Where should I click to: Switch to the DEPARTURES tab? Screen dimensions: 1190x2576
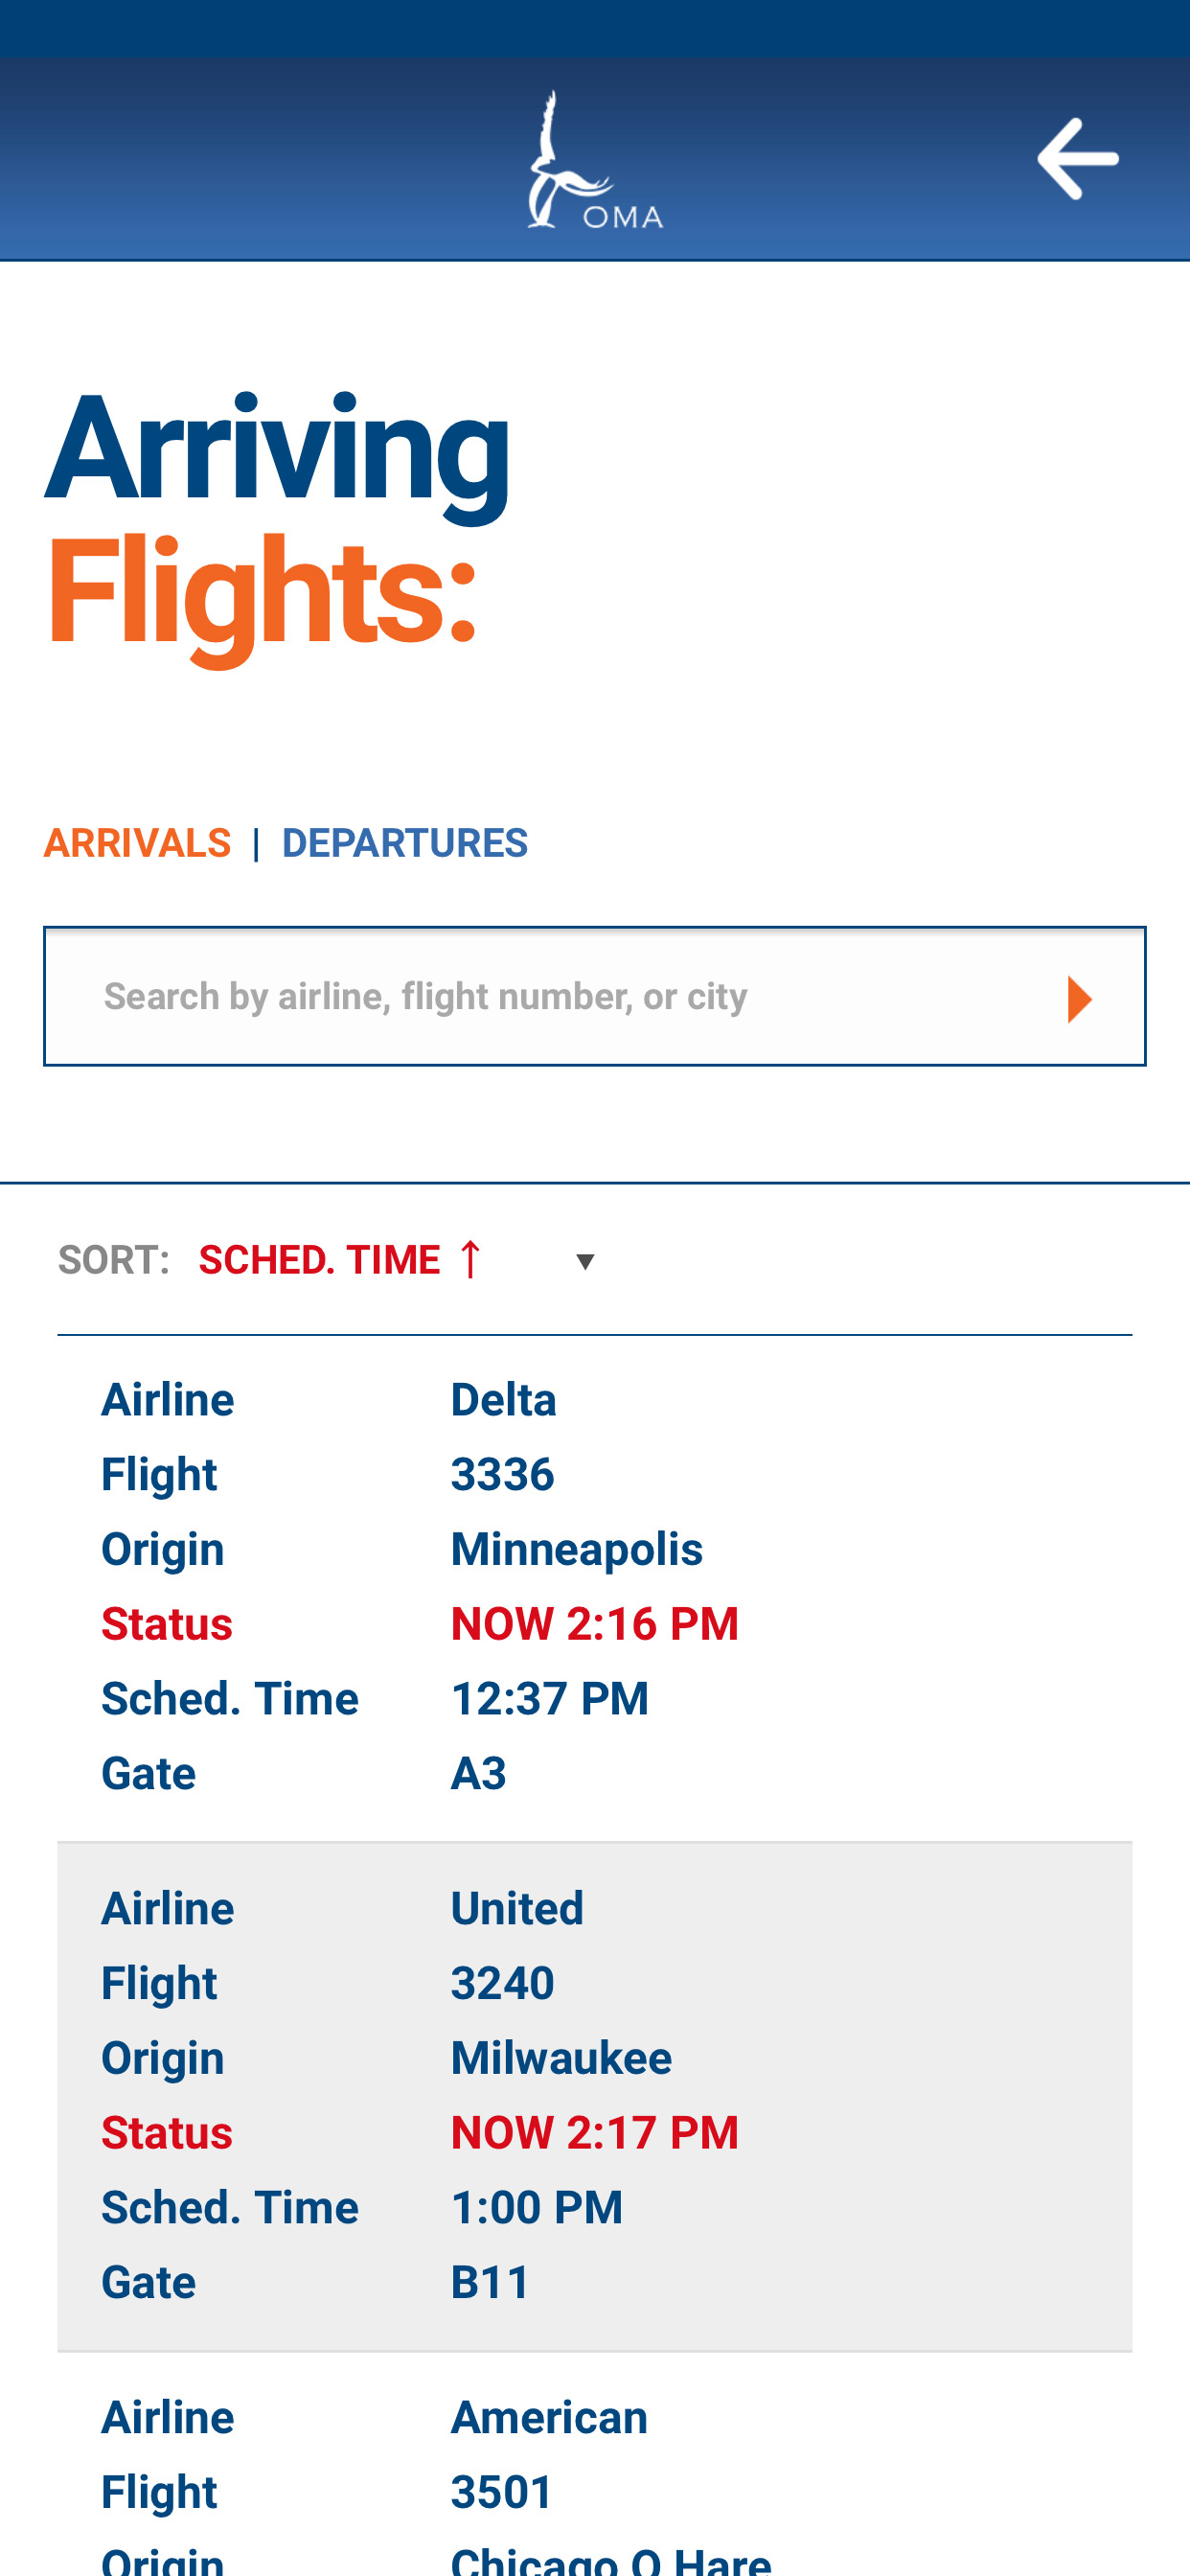coord(404,843)
